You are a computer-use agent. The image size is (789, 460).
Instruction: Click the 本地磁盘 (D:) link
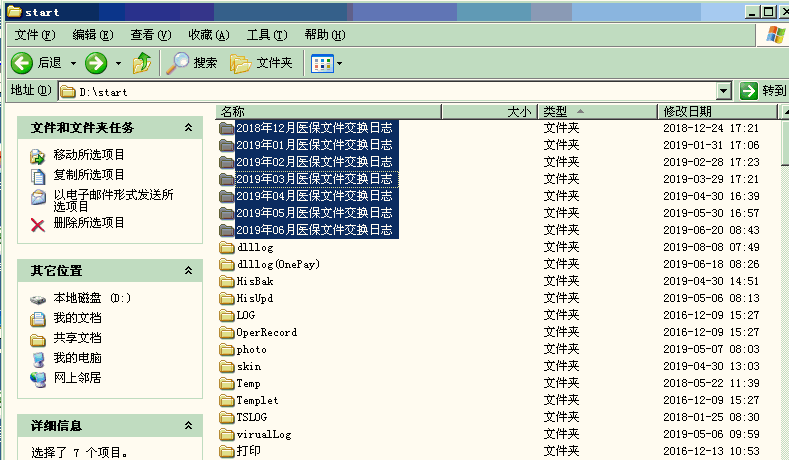pyautogui.click(x=92, y=298)
